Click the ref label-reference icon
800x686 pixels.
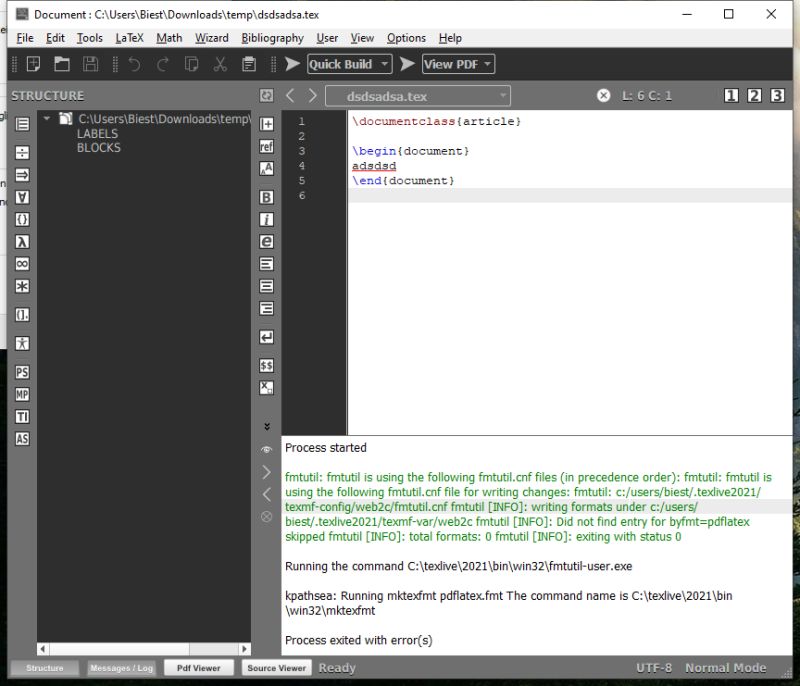coord(266,146)
